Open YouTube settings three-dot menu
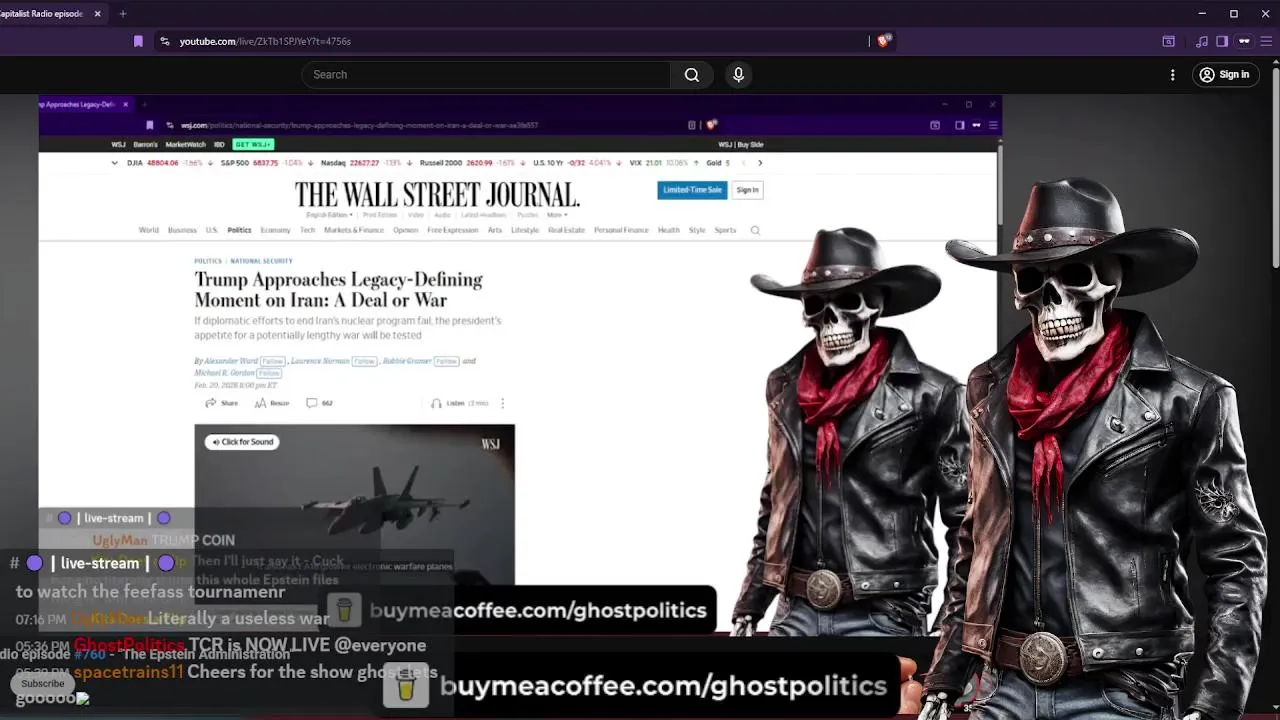 pos(1173,75)
